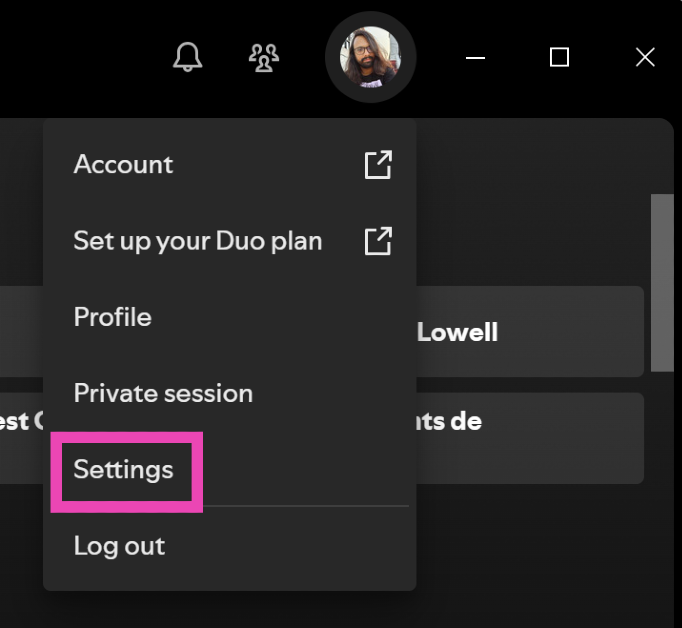Image resolution: width=682 pixels, height=628 pixels.
Task: Click the external link icon beside Account
Action: [x=378, y=165]
